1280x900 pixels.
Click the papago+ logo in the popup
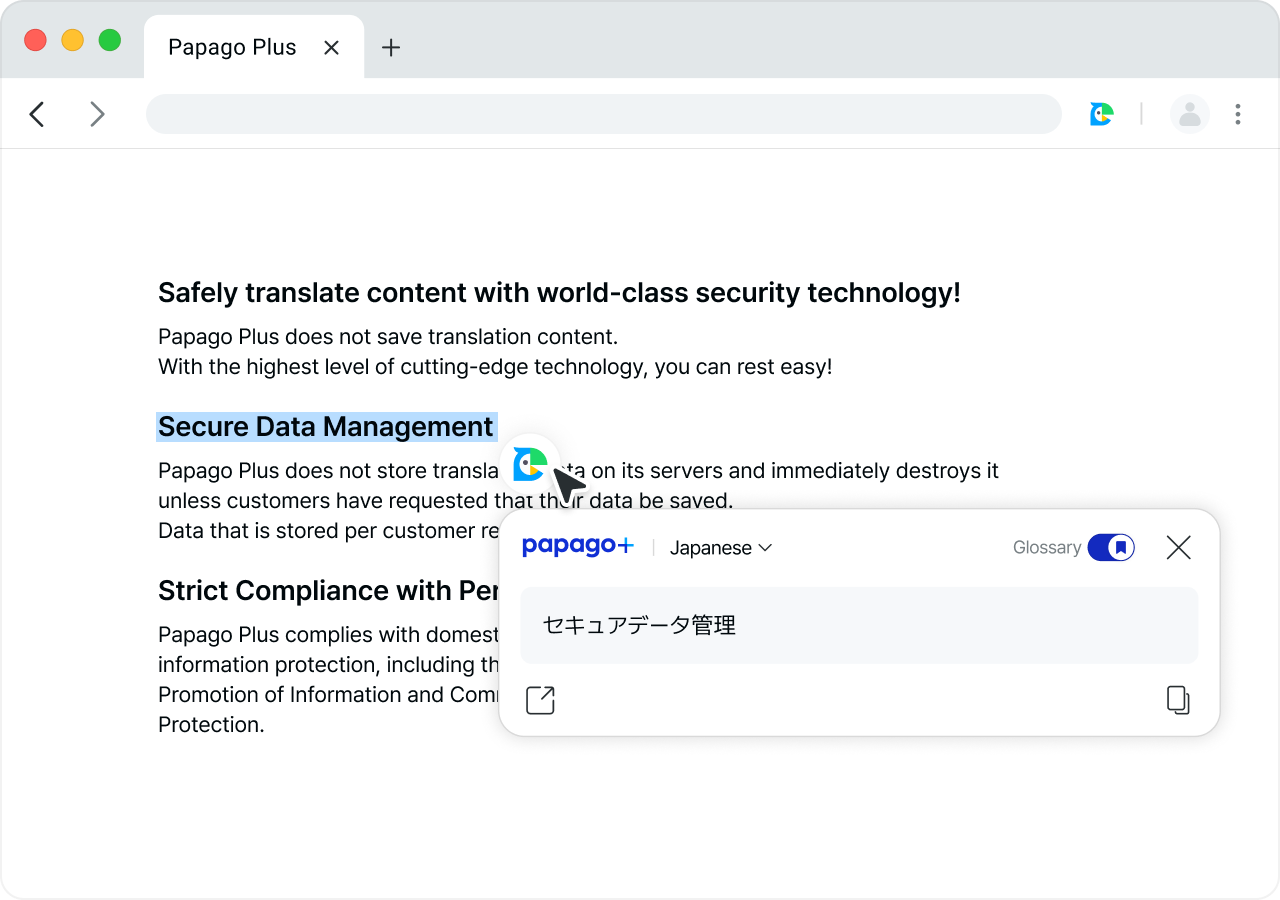coord(577,547)
